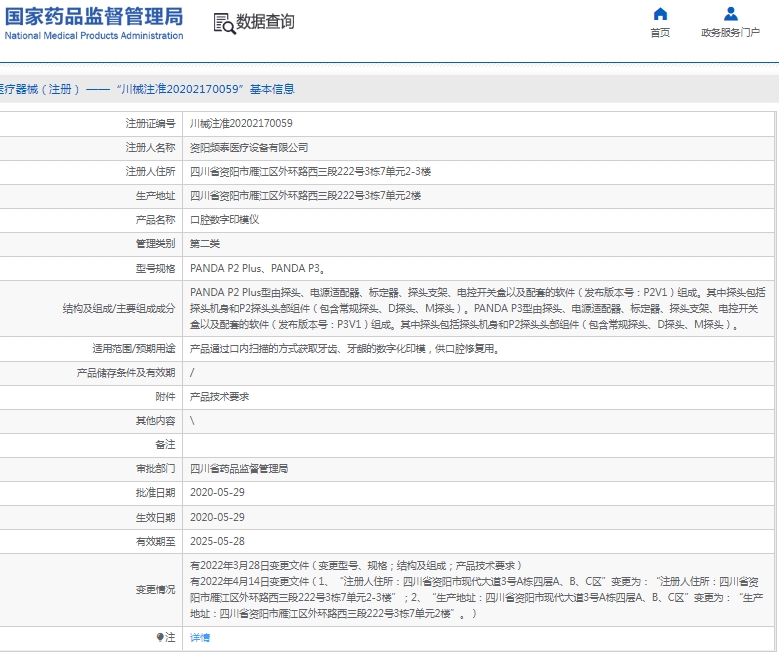The width and height of the screenshot is (779, 655).
Task: Click the 有效期至 row label
Action: pyautogui.click(x=155, y=541)
